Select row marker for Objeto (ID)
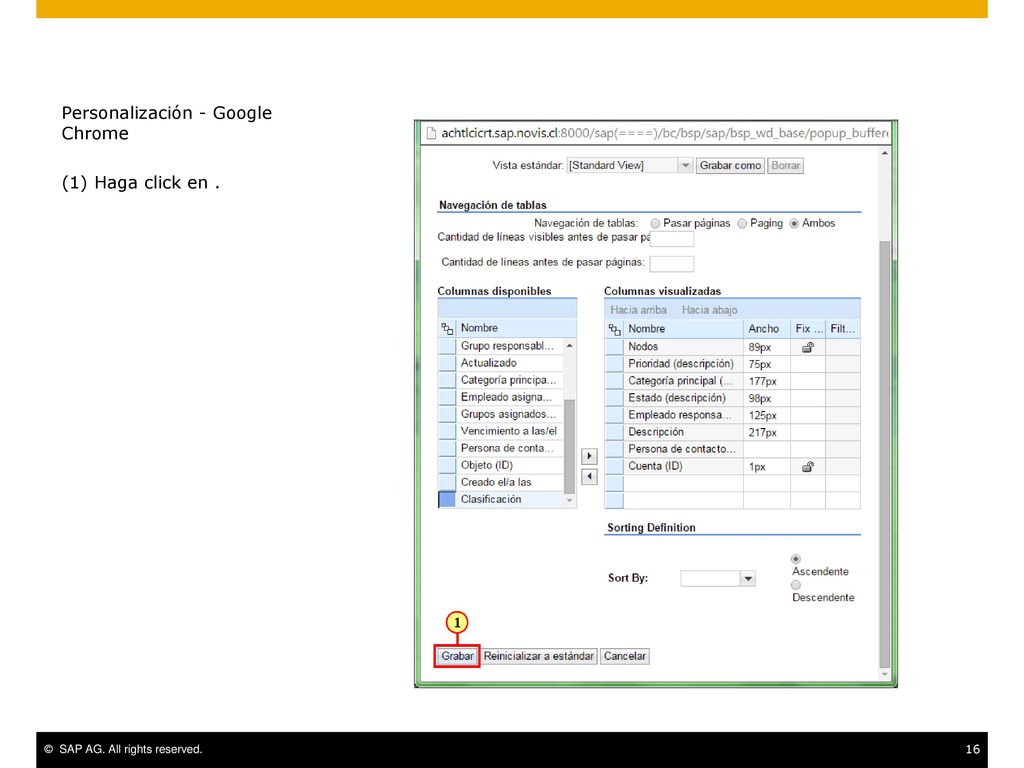 (447, 466)
